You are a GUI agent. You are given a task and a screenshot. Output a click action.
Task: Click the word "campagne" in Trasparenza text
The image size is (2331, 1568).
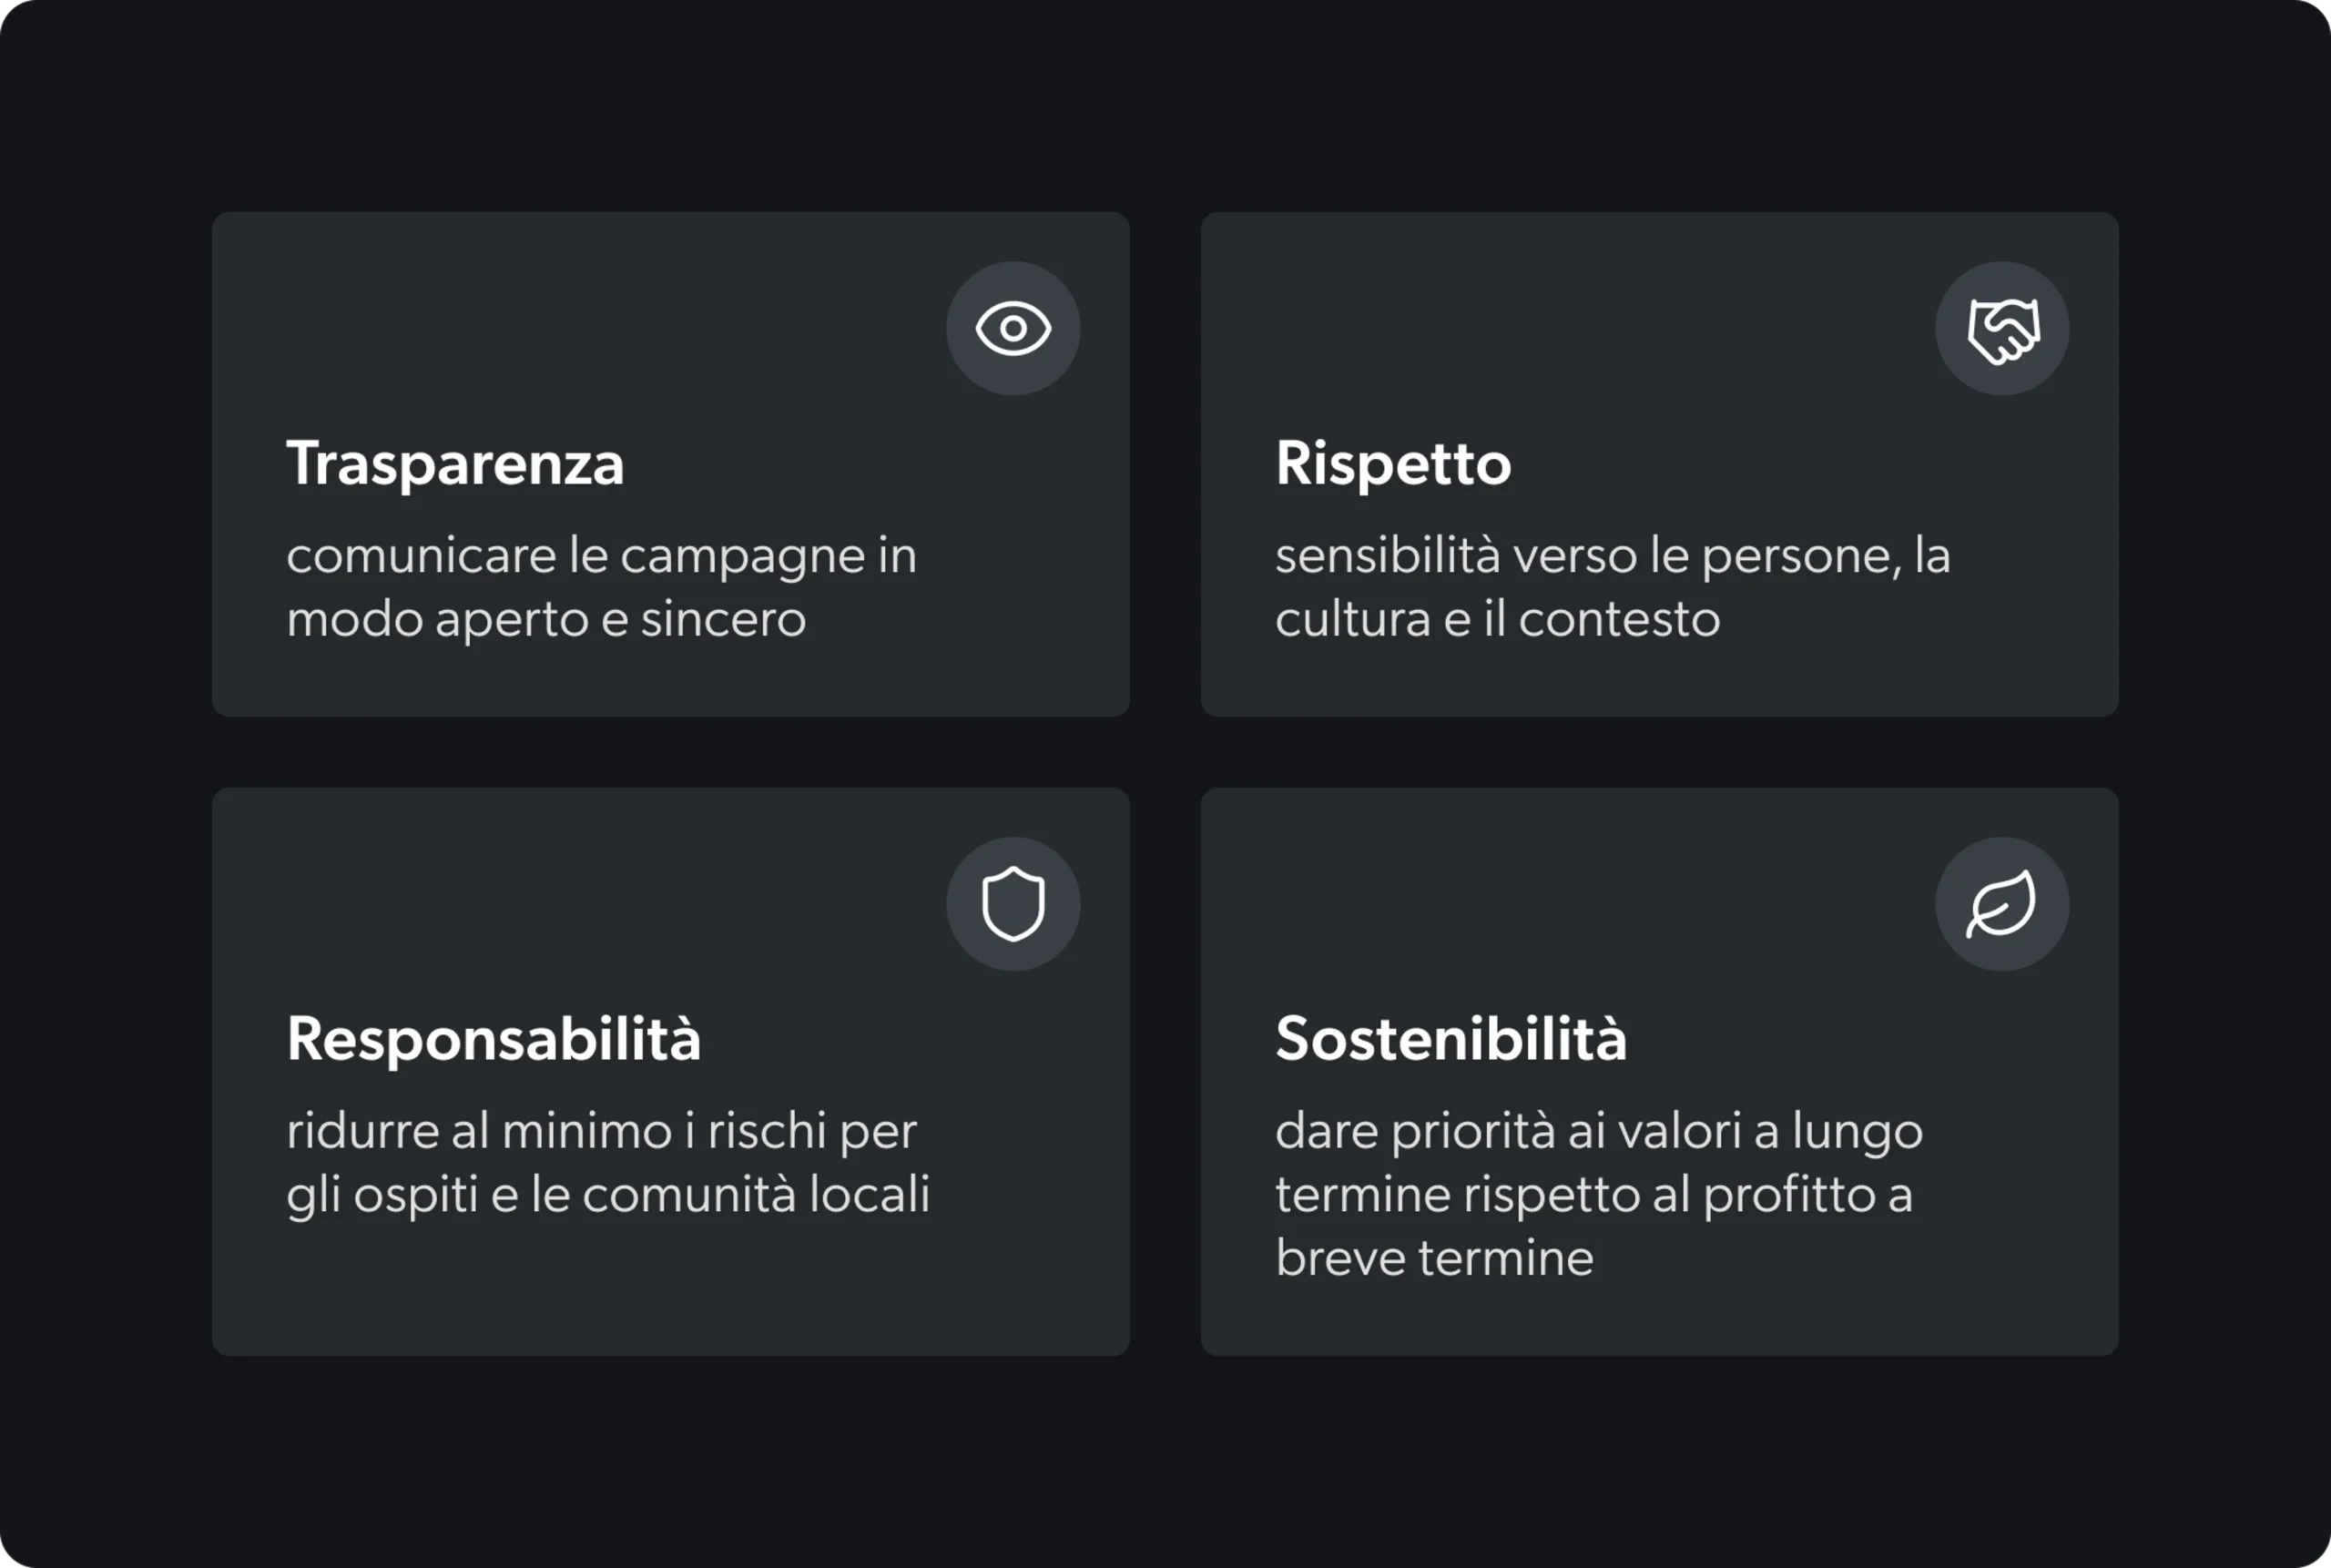(743, 557)
